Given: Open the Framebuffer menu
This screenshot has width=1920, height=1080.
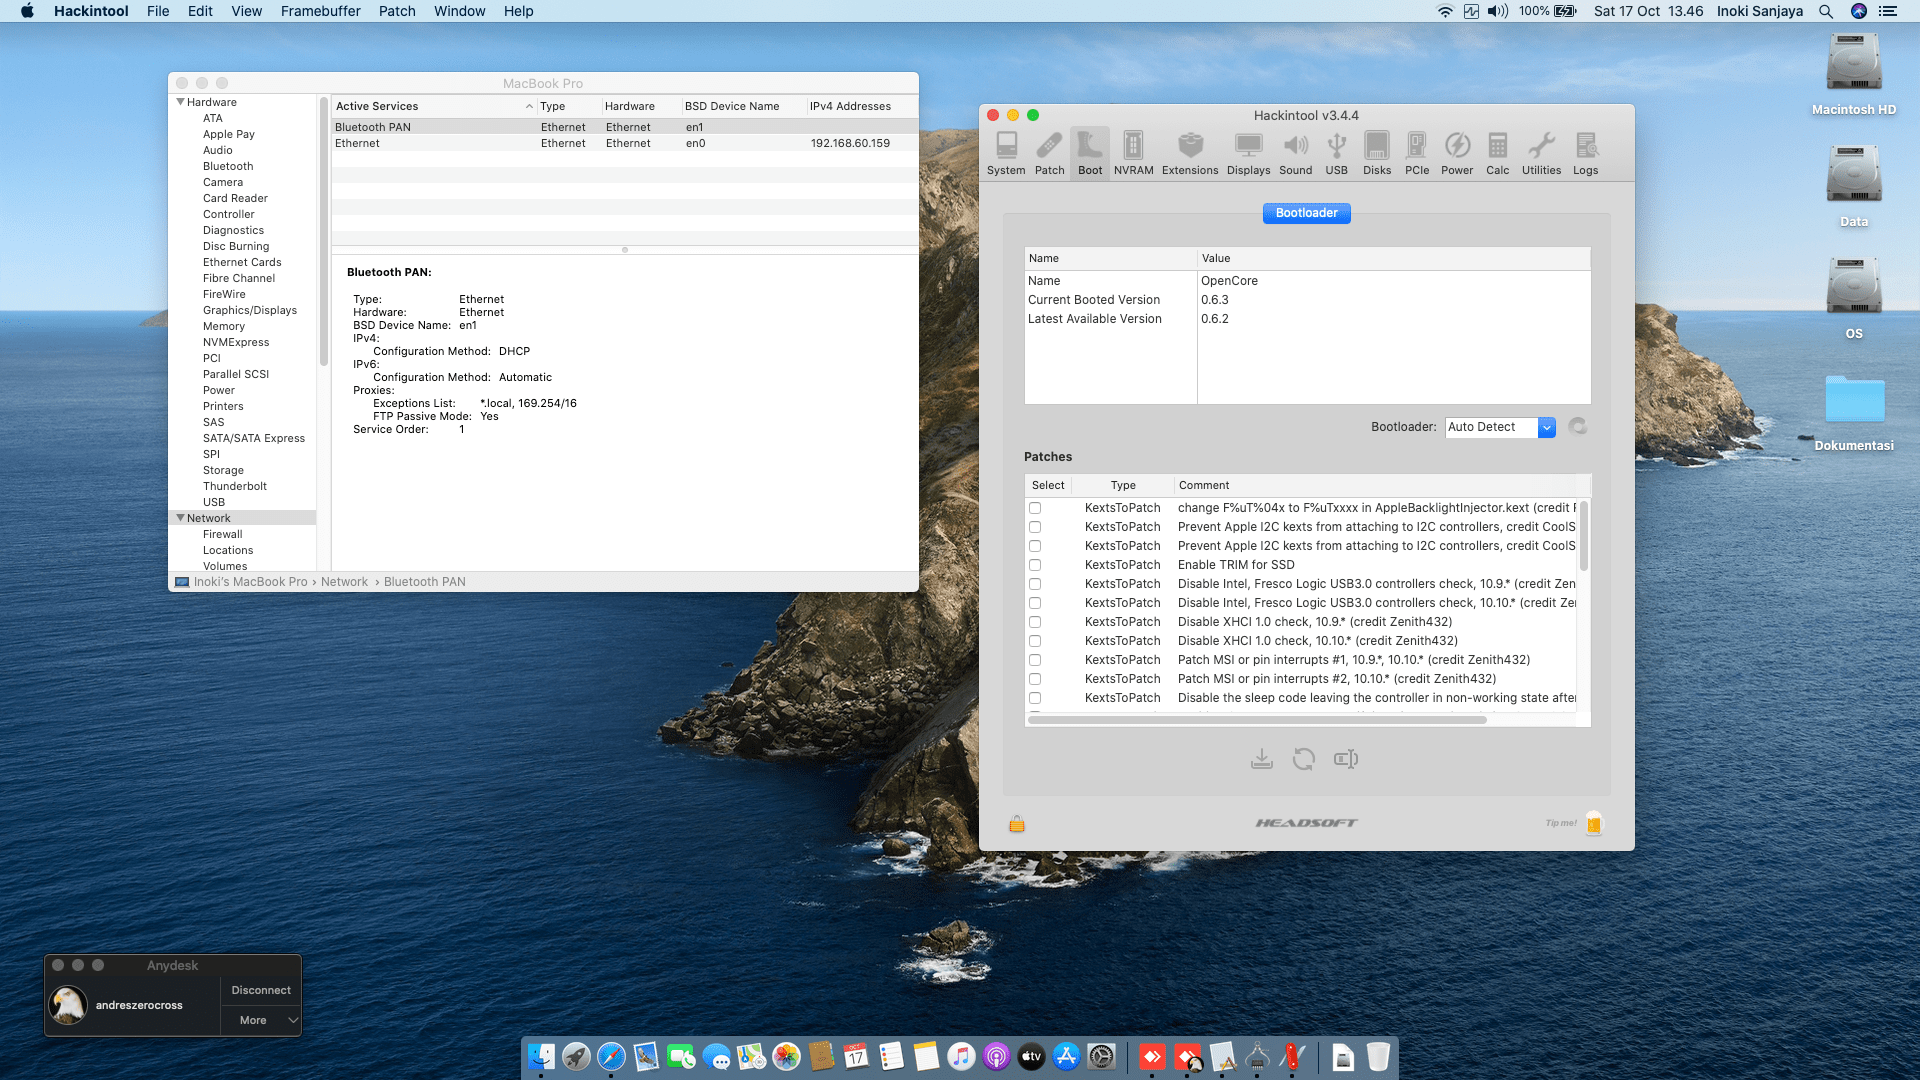Looking at the screenshot, I should pos(320,11).
